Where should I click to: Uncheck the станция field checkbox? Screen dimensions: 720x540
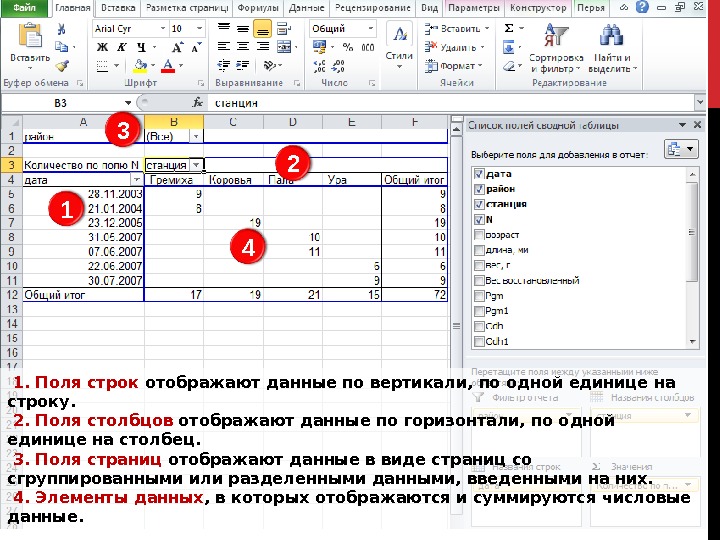[x=478, y=204]
